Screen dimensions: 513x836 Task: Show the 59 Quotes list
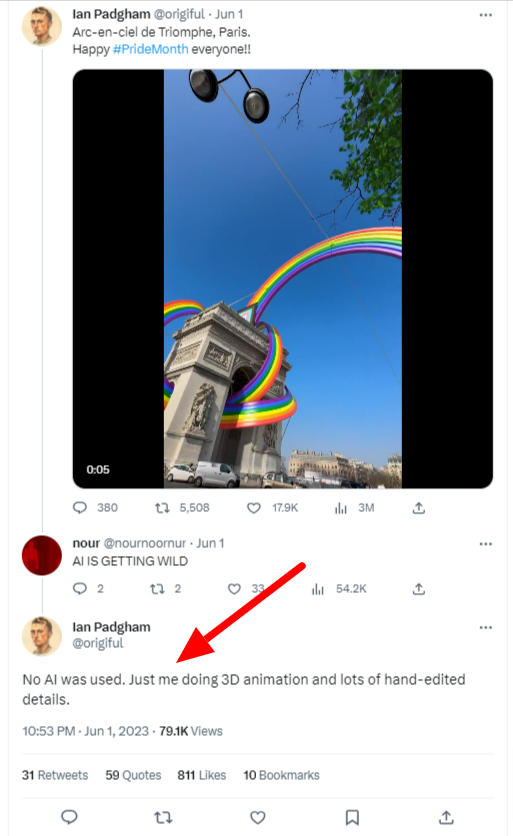pyautogui.click(x=133, y=775)
